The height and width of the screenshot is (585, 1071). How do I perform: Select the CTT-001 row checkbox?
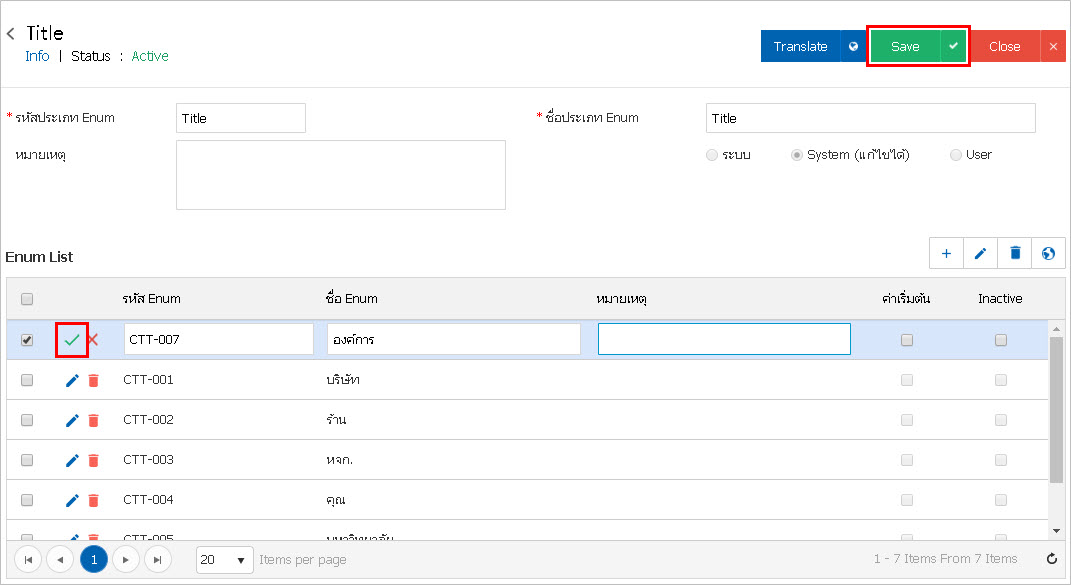27,380
